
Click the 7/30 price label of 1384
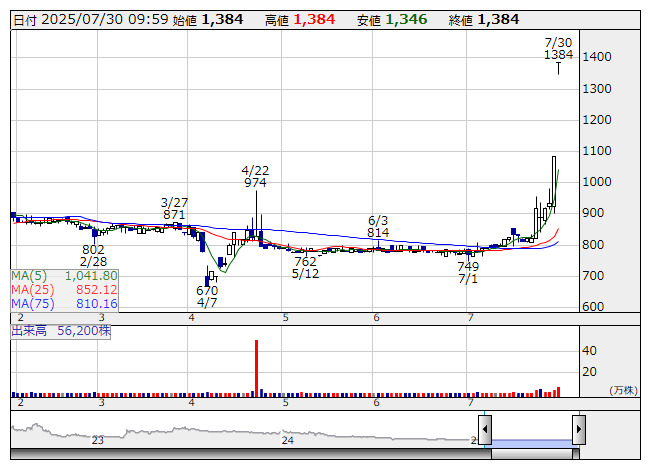[558, 49]
